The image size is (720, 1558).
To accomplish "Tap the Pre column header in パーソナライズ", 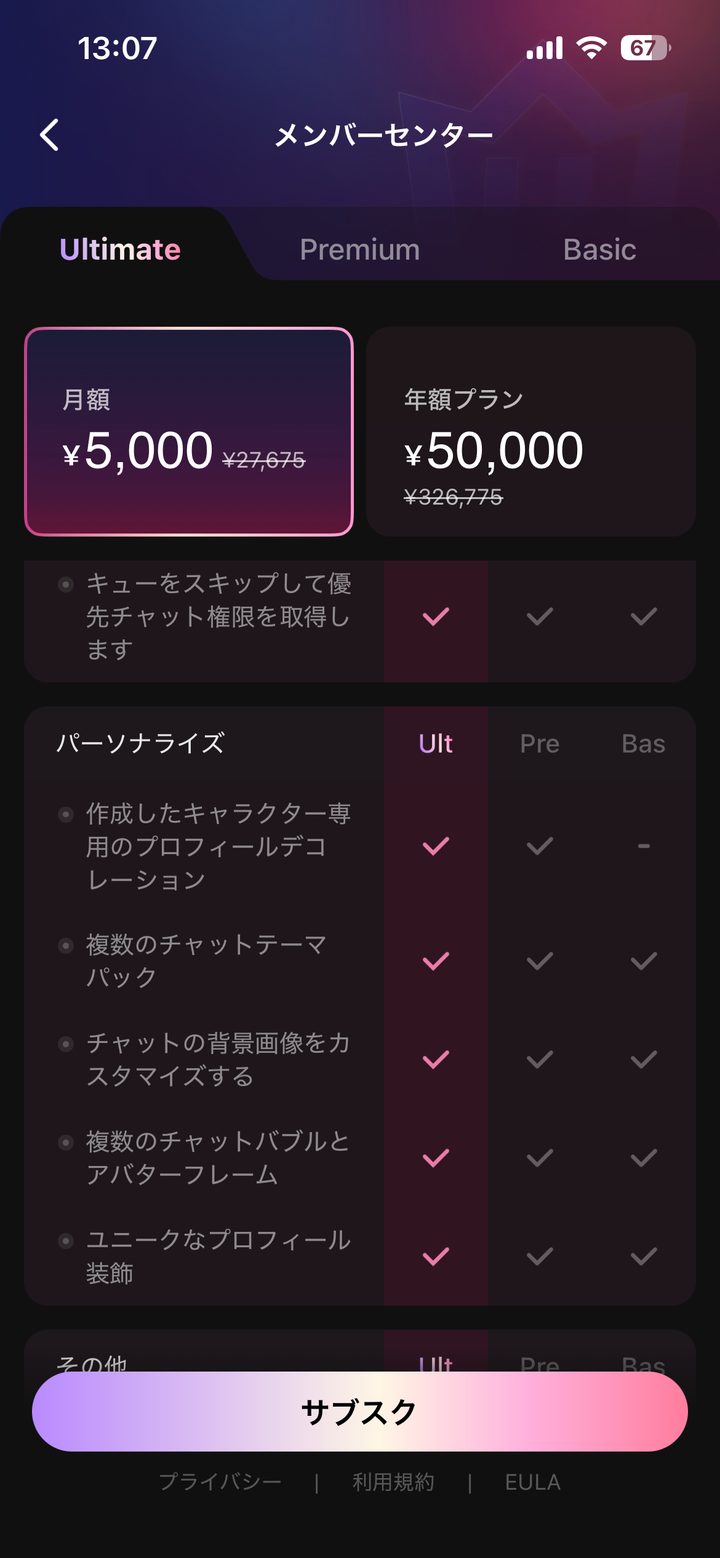I will tap(540, 743).
